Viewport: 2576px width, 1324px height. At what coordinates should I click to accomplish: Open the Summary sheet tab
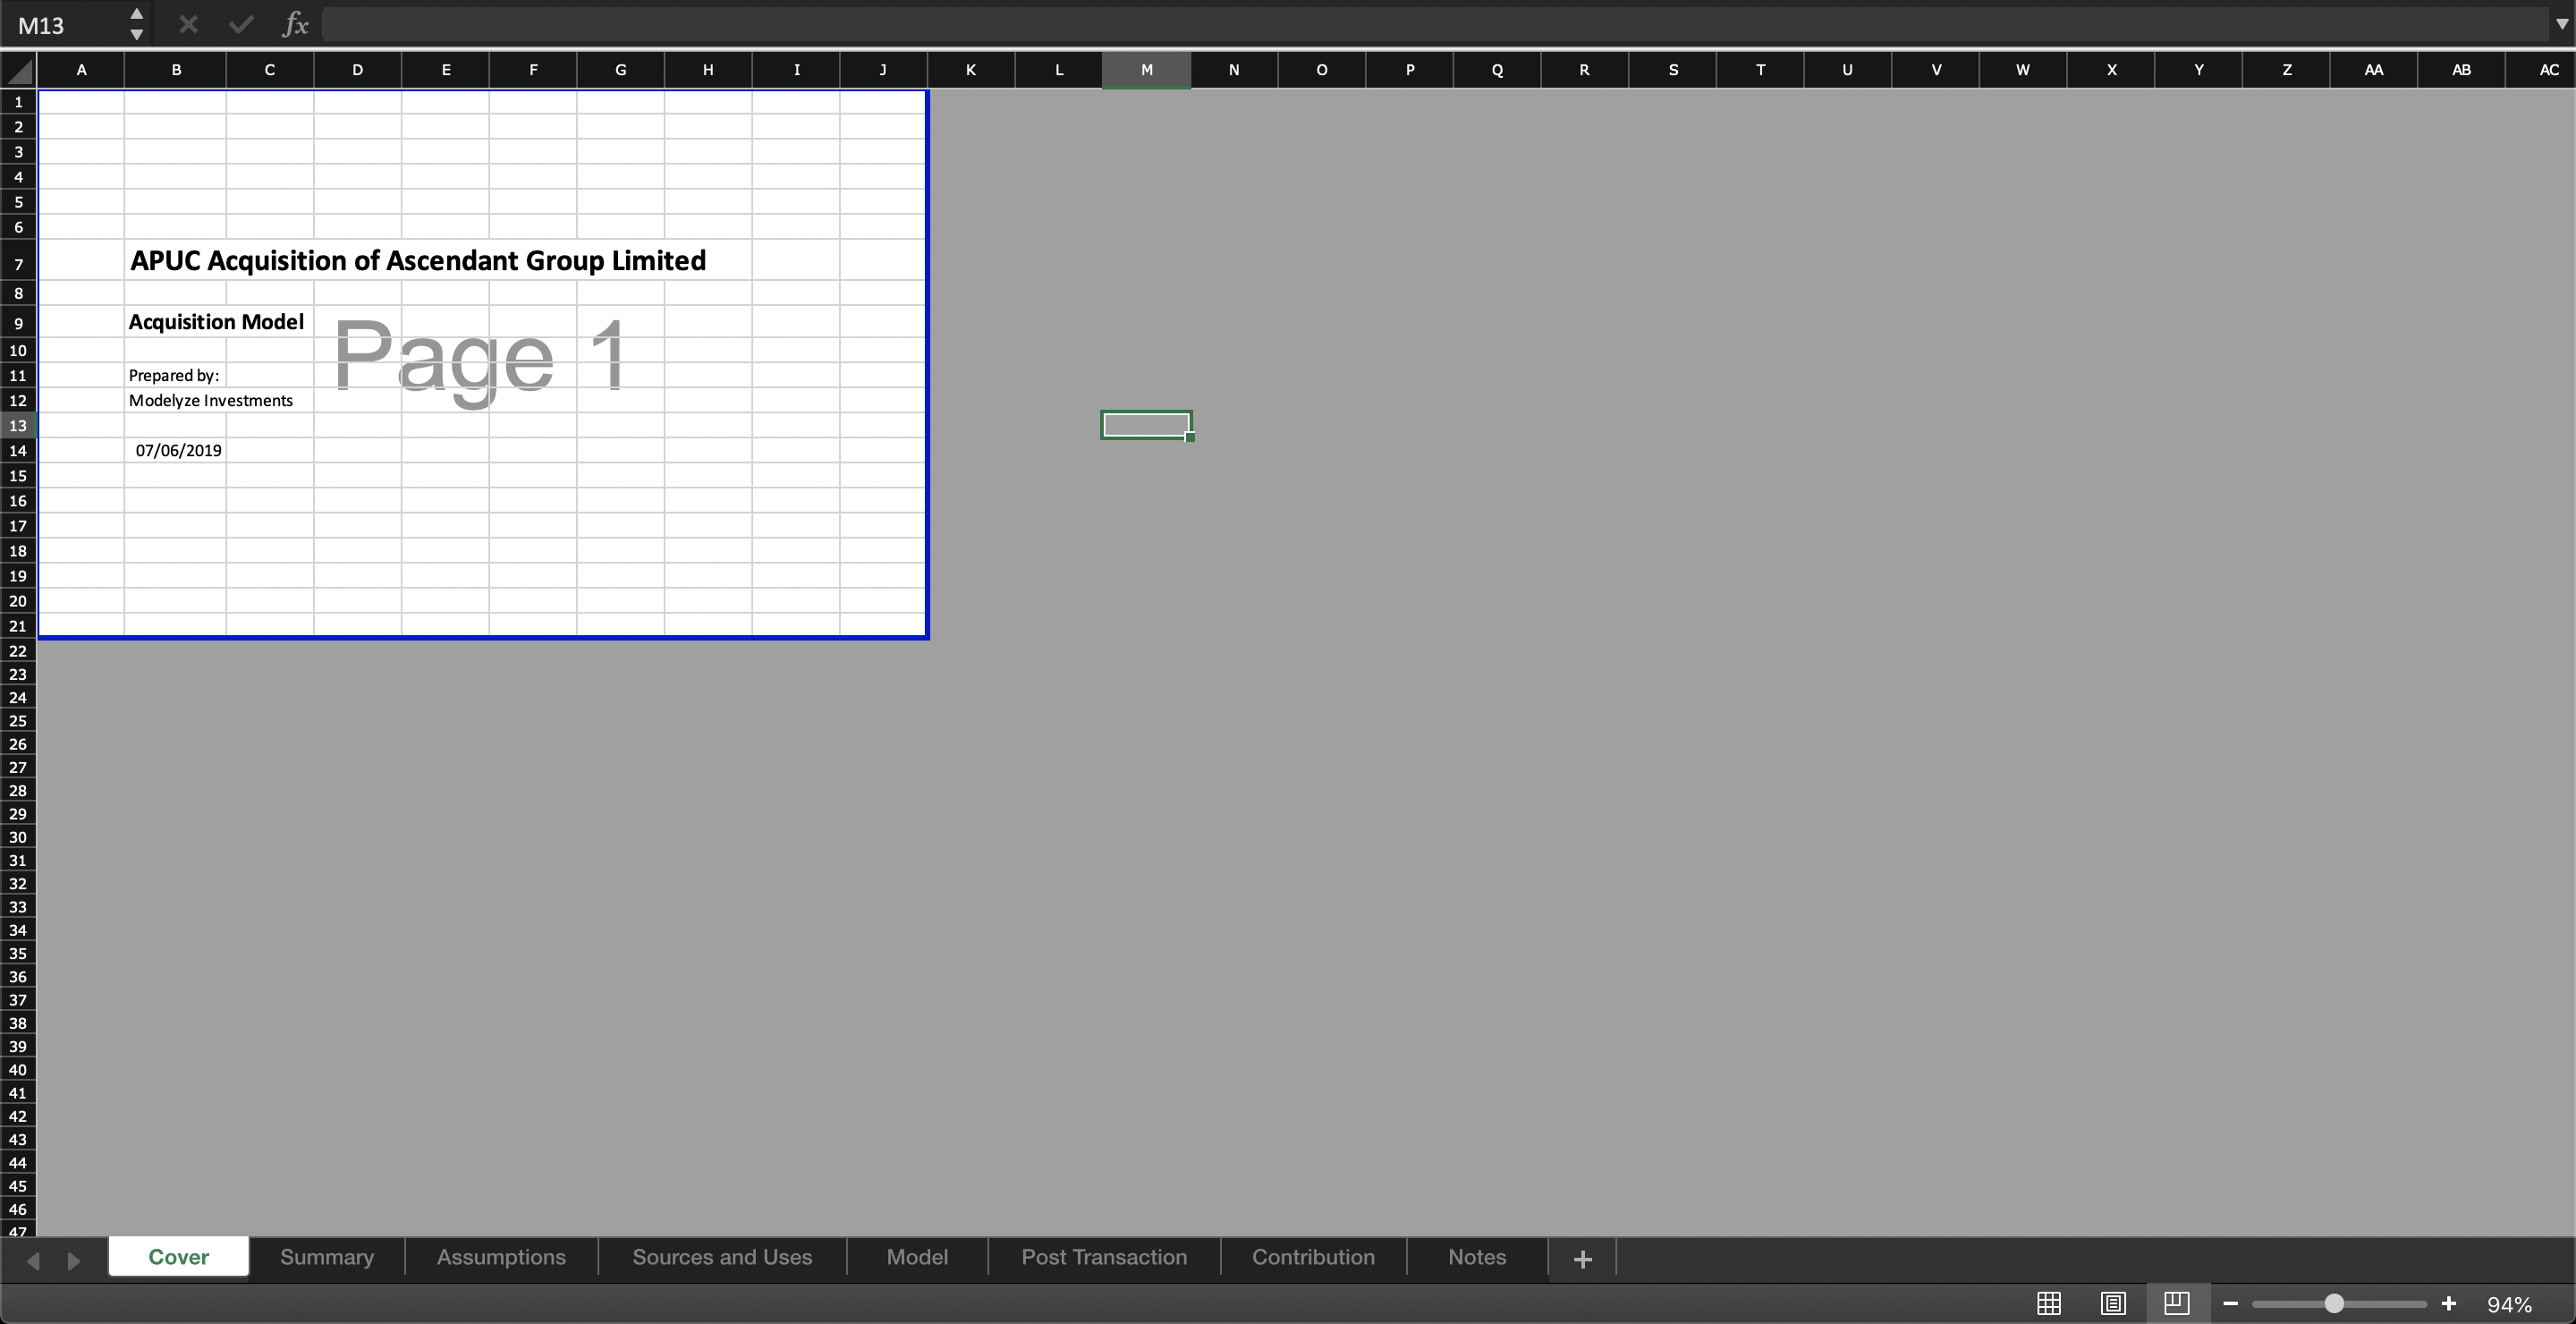327,1257
